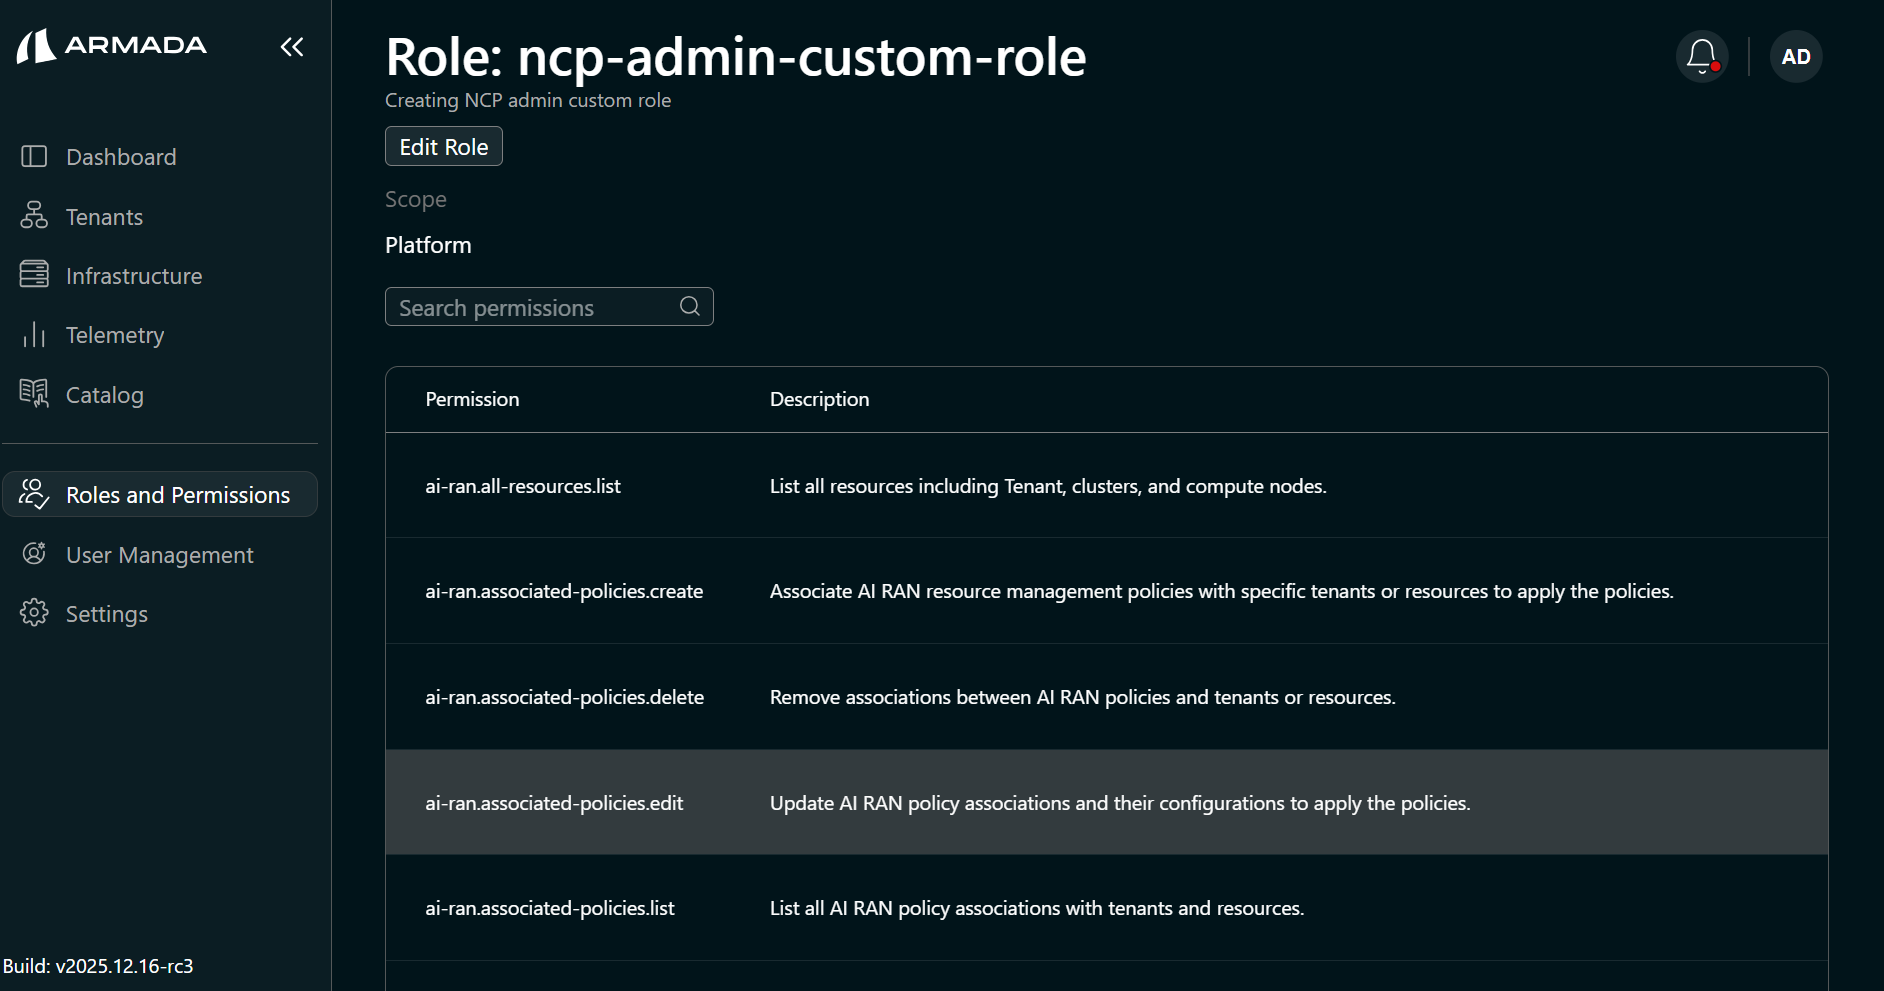Run search with the magnifier icon
This screenshot has height=991, width=1884.
689,306
